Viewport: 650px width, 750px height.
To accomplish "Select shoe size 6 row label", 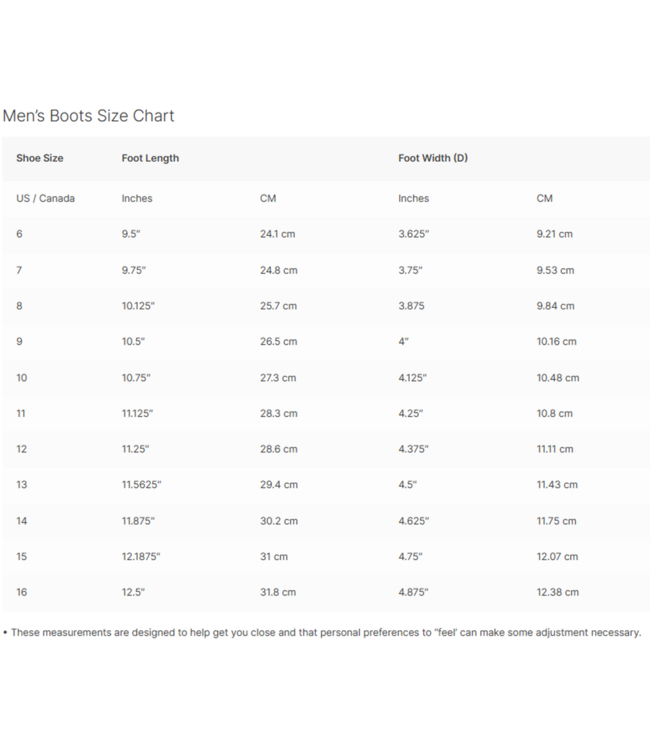I will pyautogui.click(x=19, y=234).
